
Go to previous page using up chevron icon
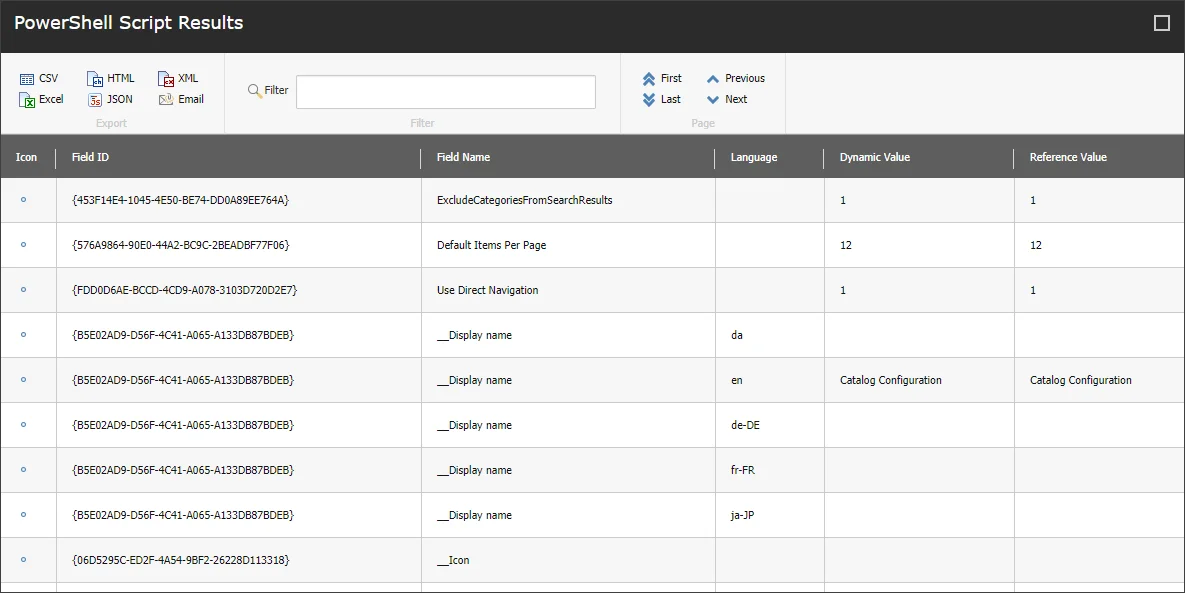tap(713, 79)
